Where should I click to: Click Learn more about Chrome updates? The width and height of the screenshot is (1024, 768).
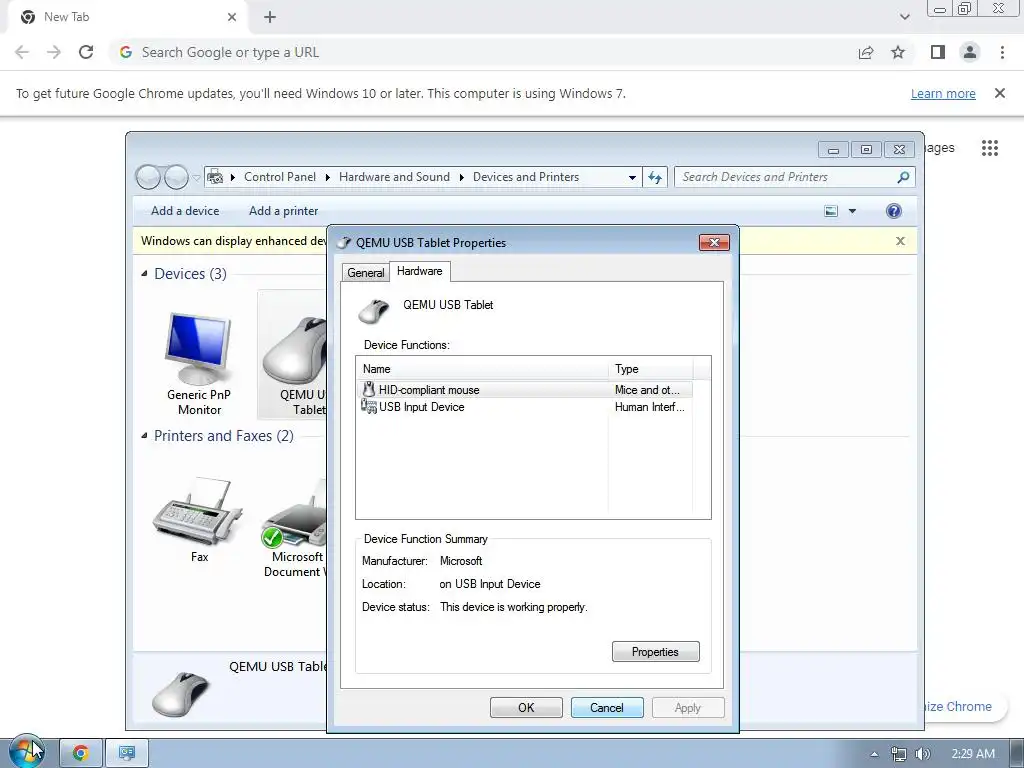[x=943, y=93]
